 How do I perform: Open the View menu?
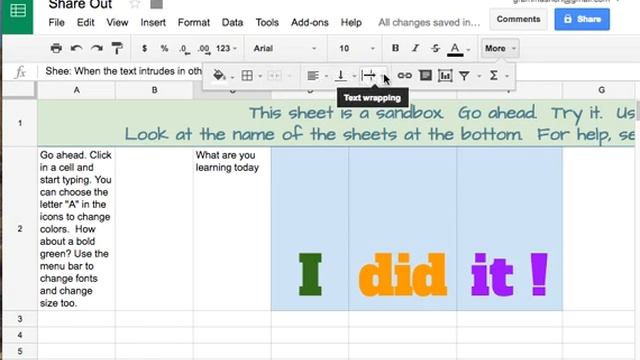pyautogui.click(x=117, y=22)
